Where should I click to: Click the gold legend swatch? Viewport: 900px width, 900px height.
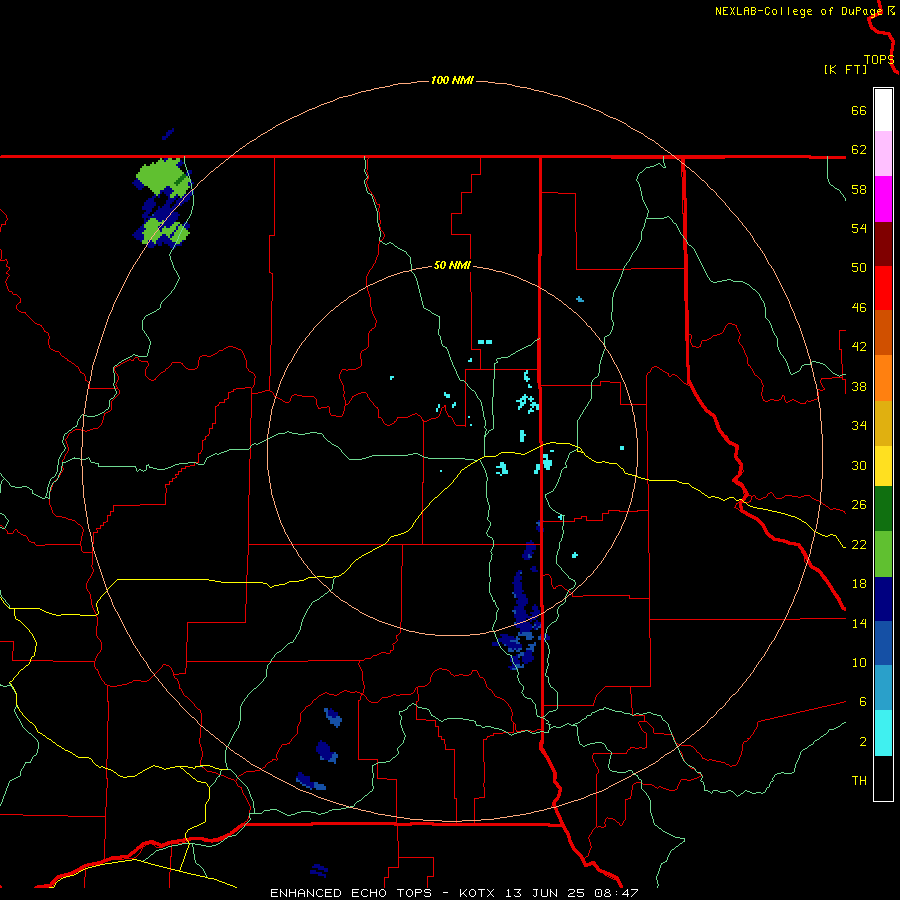click(883, 423)
